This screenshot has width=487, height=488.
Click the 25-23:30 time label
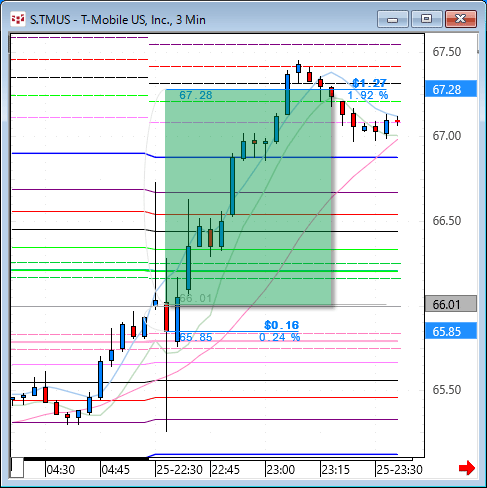pos(399,470)
